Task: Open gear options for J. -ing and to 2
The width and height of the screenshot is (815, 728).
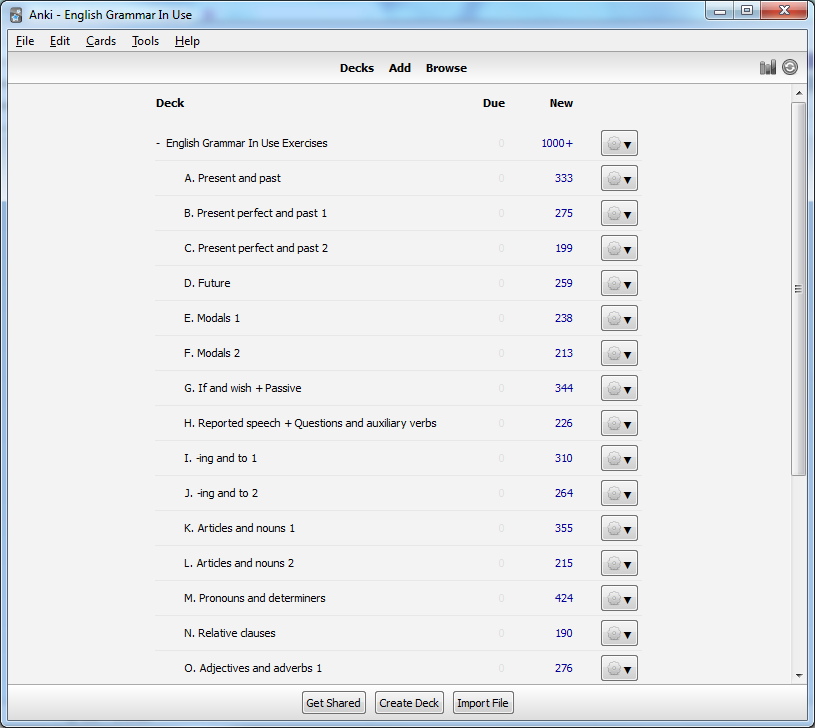Action: click(619, 493)
